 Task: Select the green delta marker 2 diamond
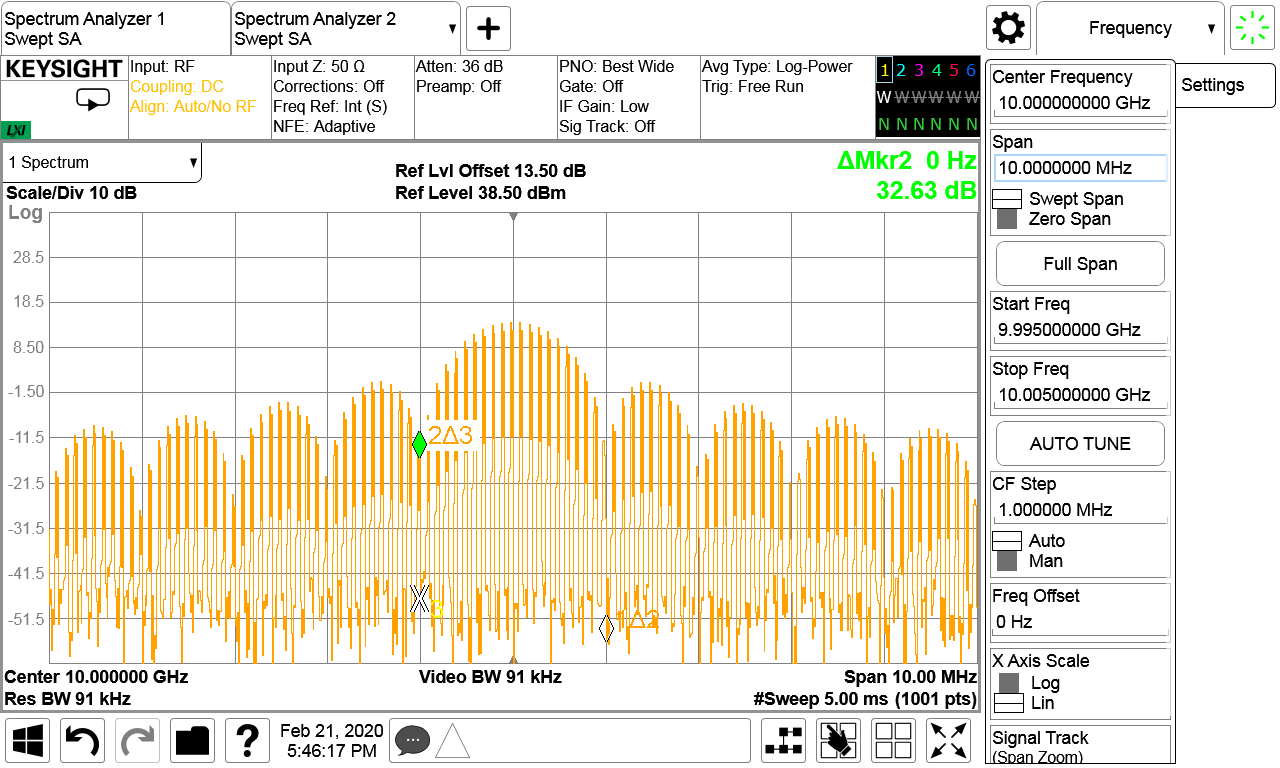tap(420, 445)
